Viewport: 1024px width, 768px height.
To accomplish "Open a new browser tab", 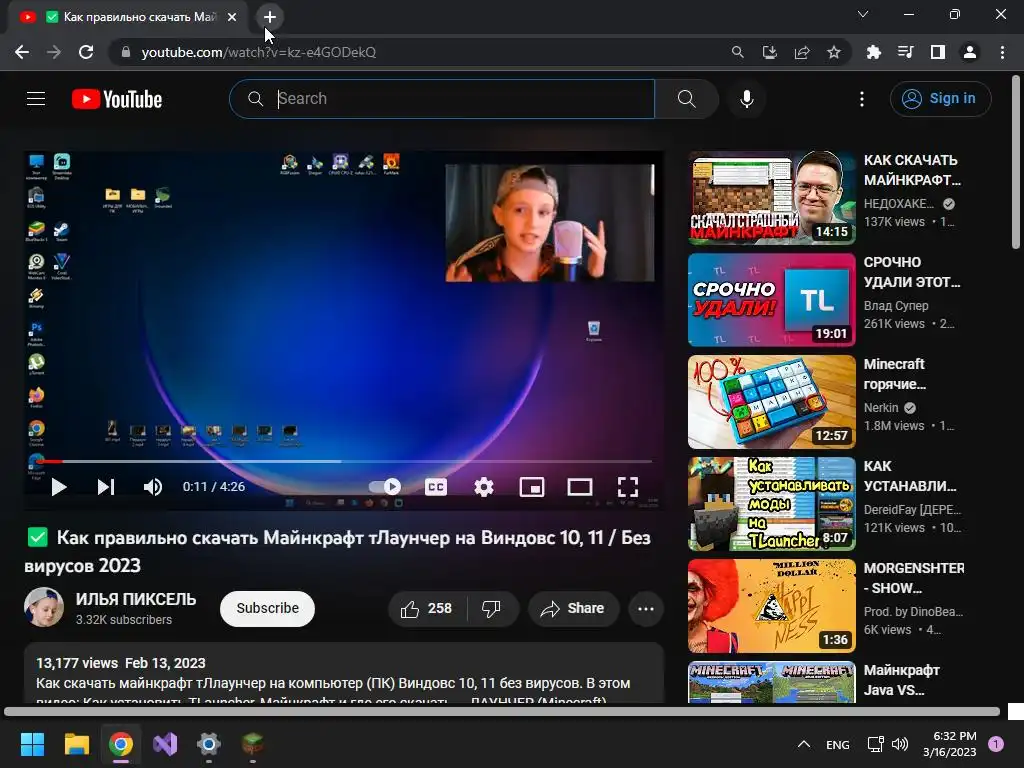I will coord(270,17).
